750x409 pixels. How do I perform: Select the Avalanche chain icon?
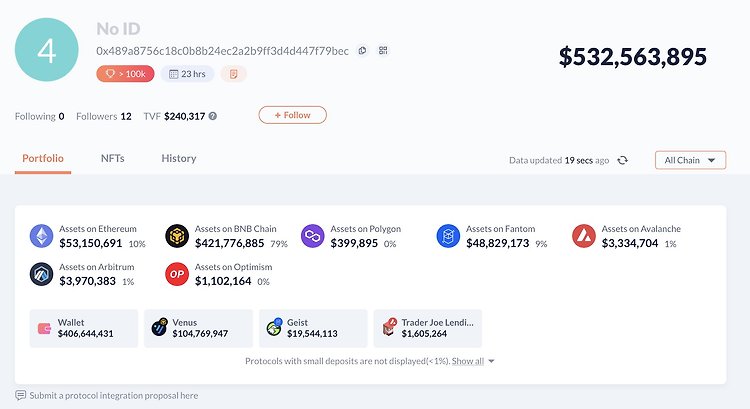click(x=584, y=236)
